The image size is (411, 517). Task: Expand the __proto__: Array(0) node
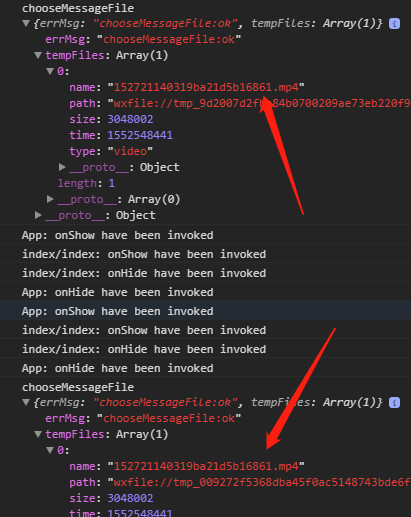[x=50, y=199]
